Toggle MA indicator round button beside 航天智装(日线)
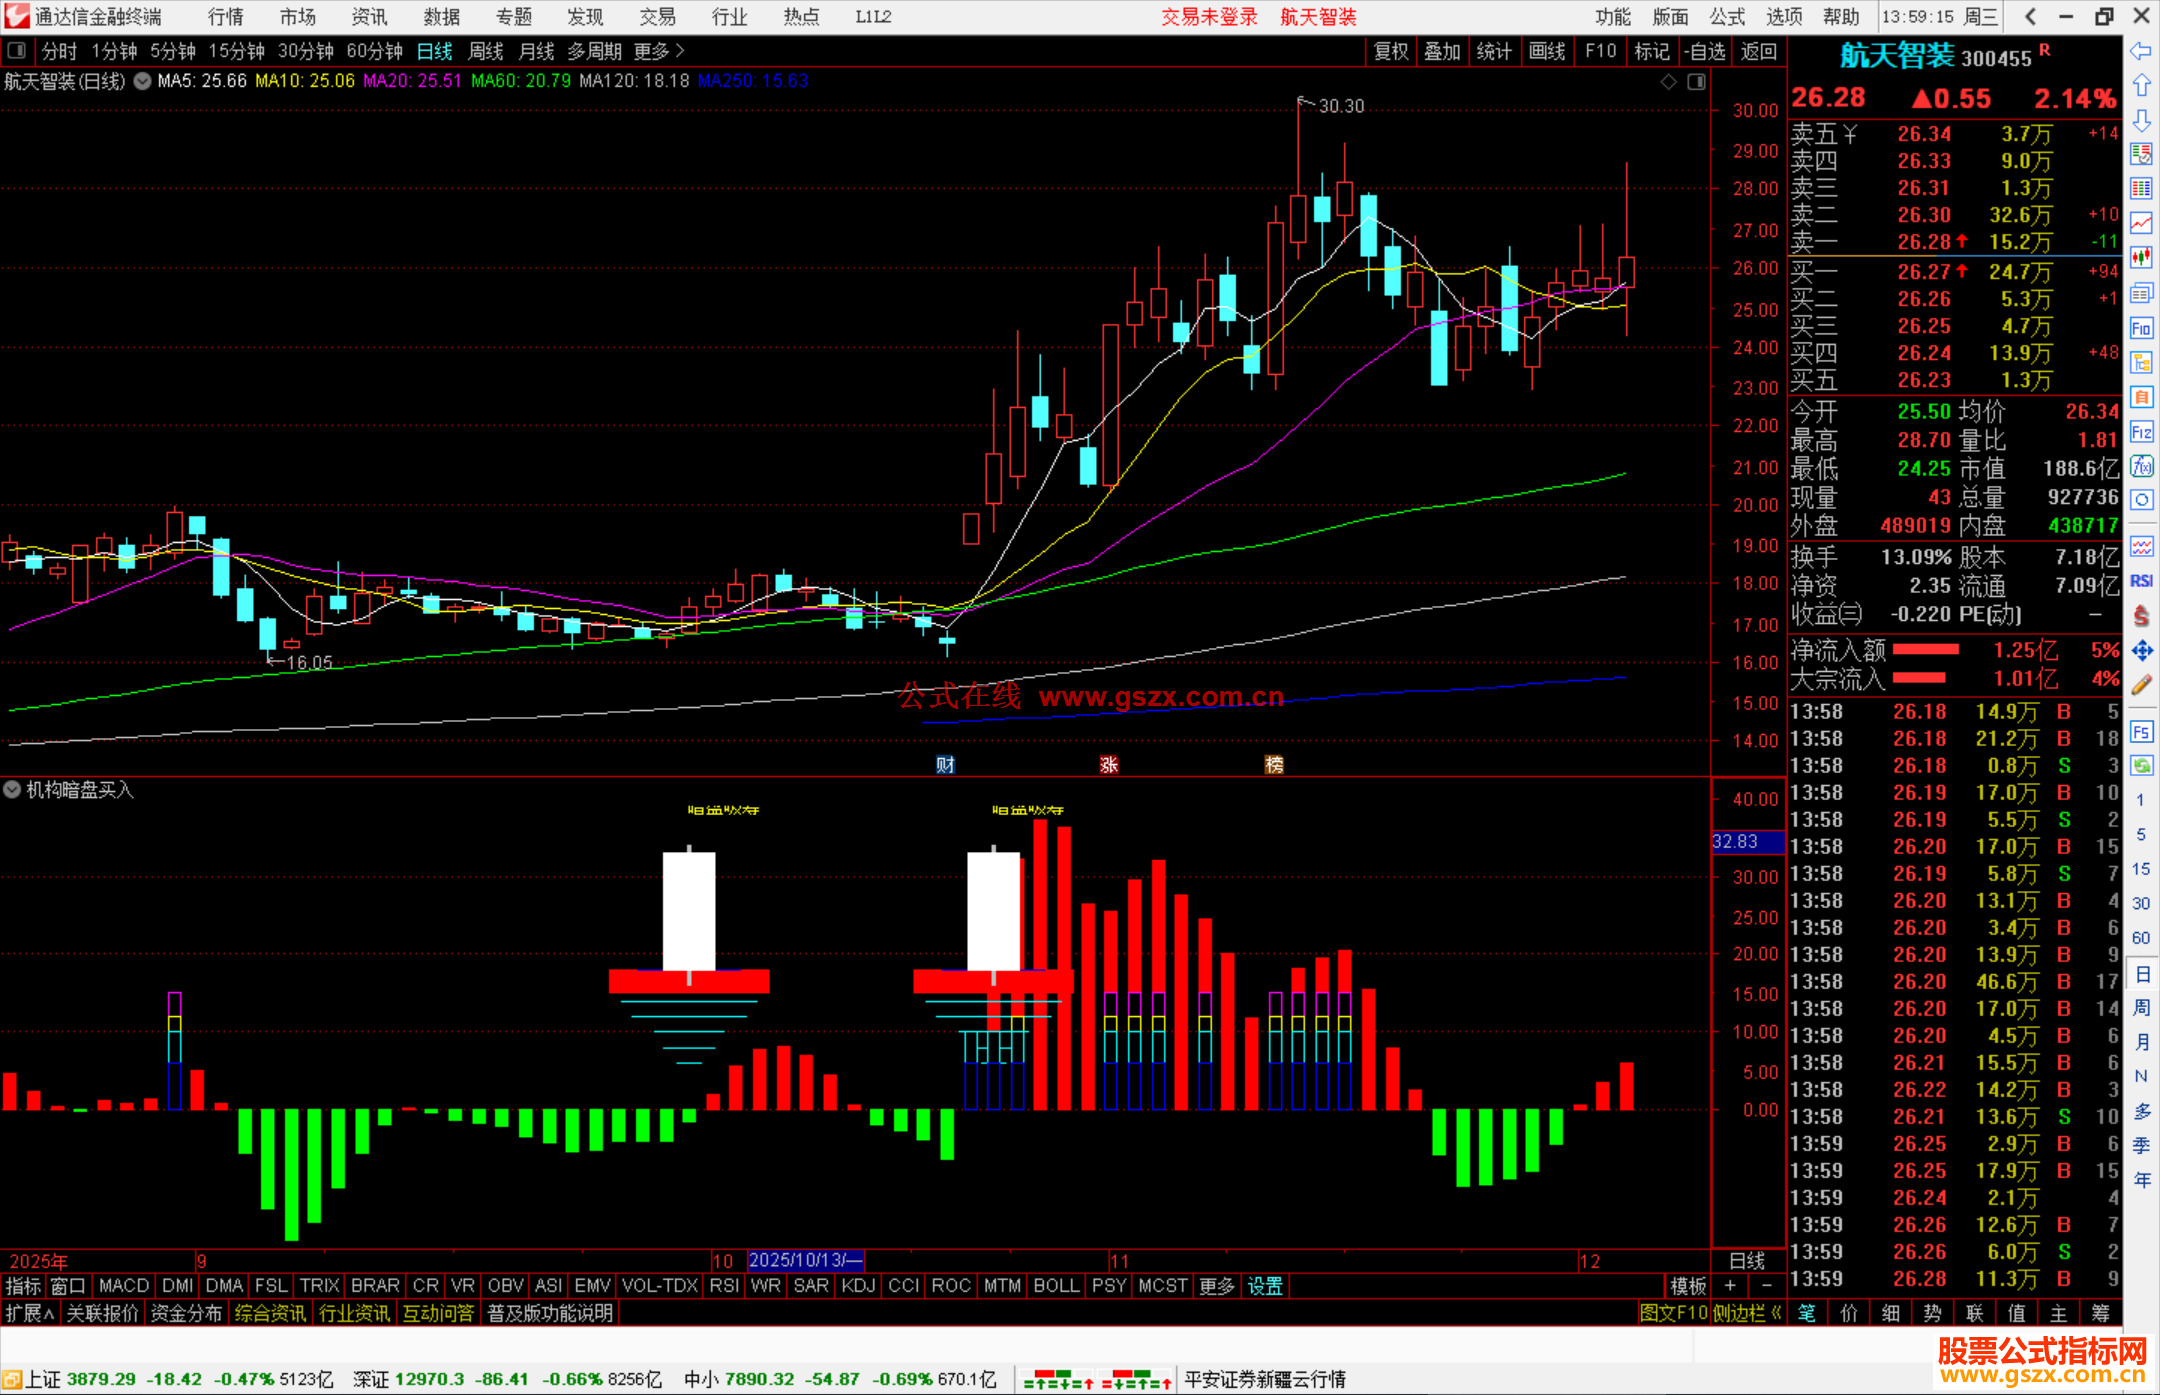Screen dimensions: 2160x1395 coord(143,81)
